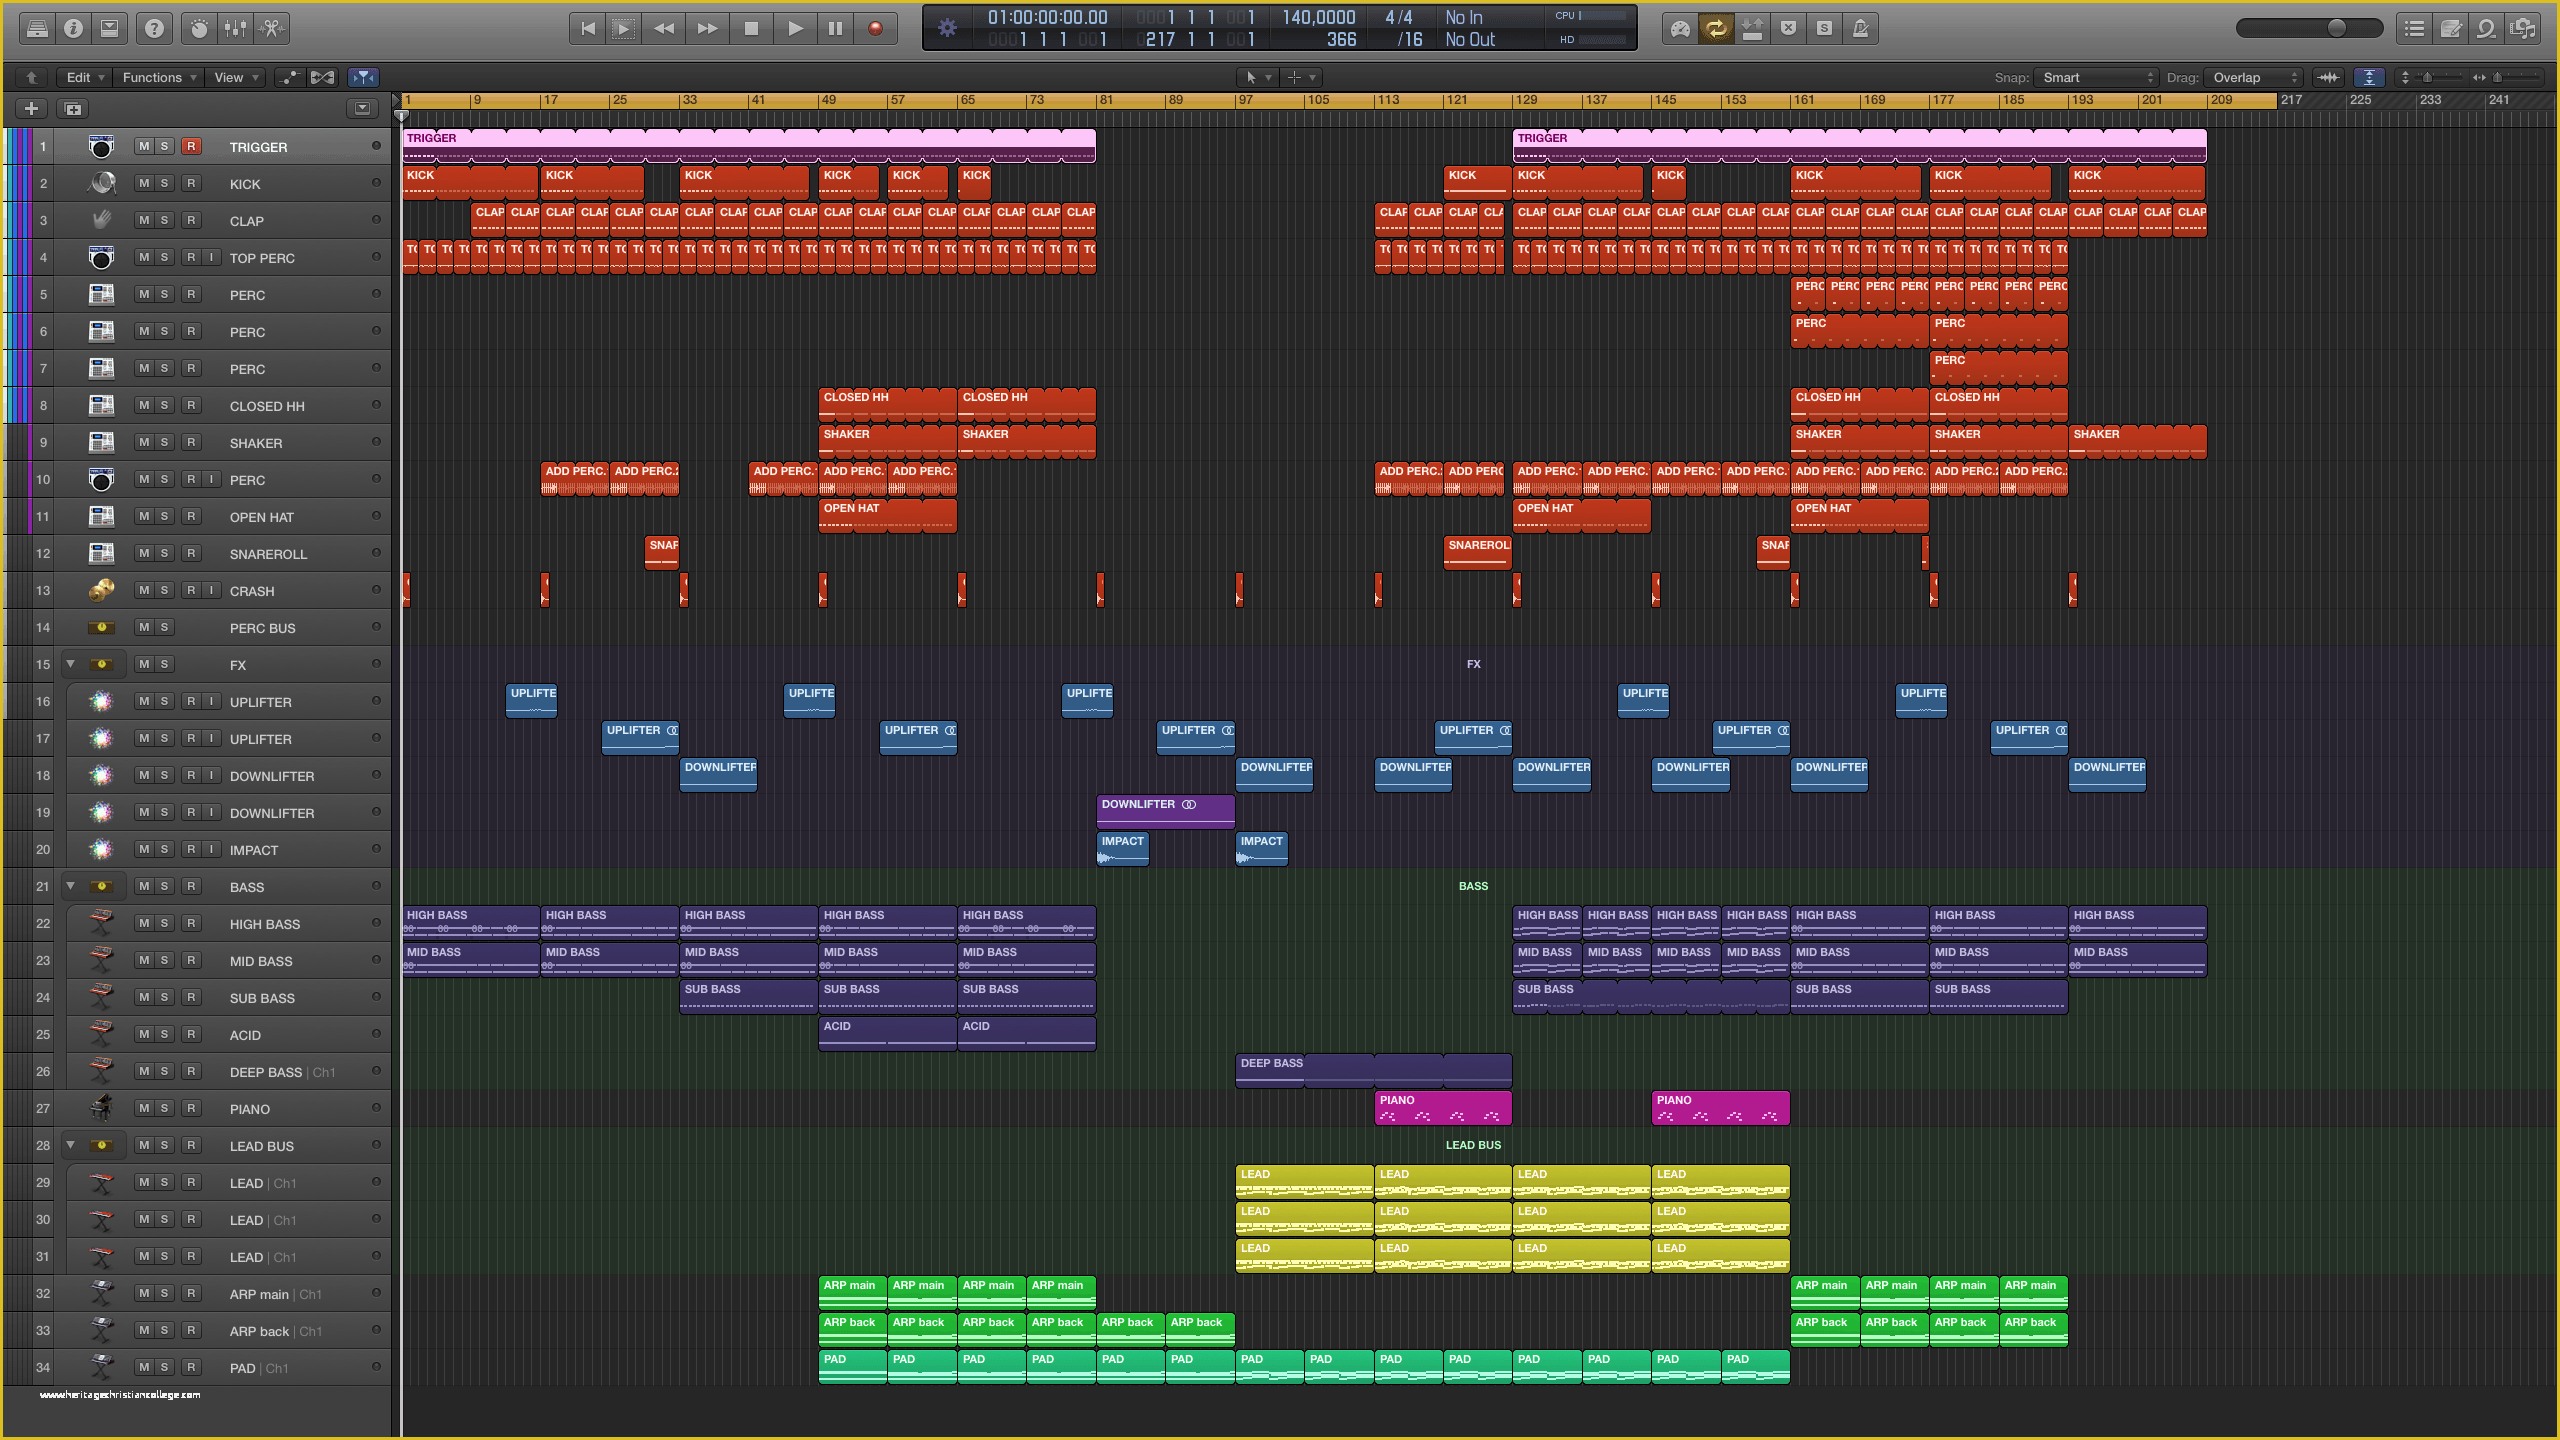Collapse the BASS track stack
This screenshot has width=2560, height=1440.
click(x=70, y=886)
